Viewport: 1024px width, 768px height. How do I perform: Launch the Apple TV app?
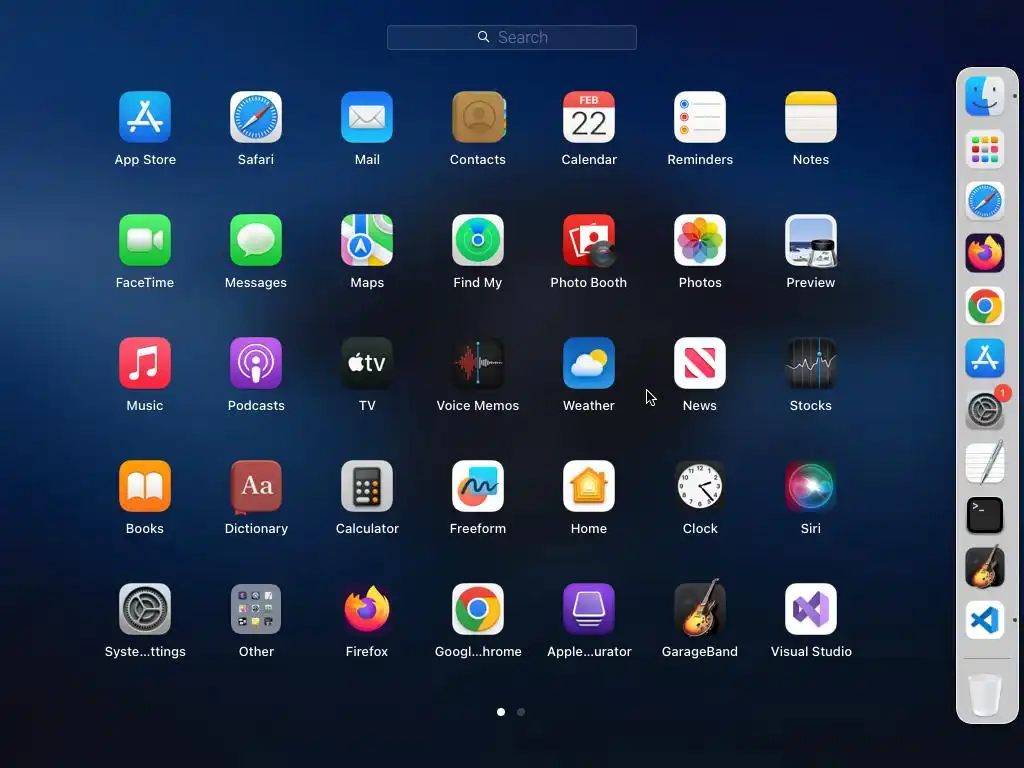367,363
